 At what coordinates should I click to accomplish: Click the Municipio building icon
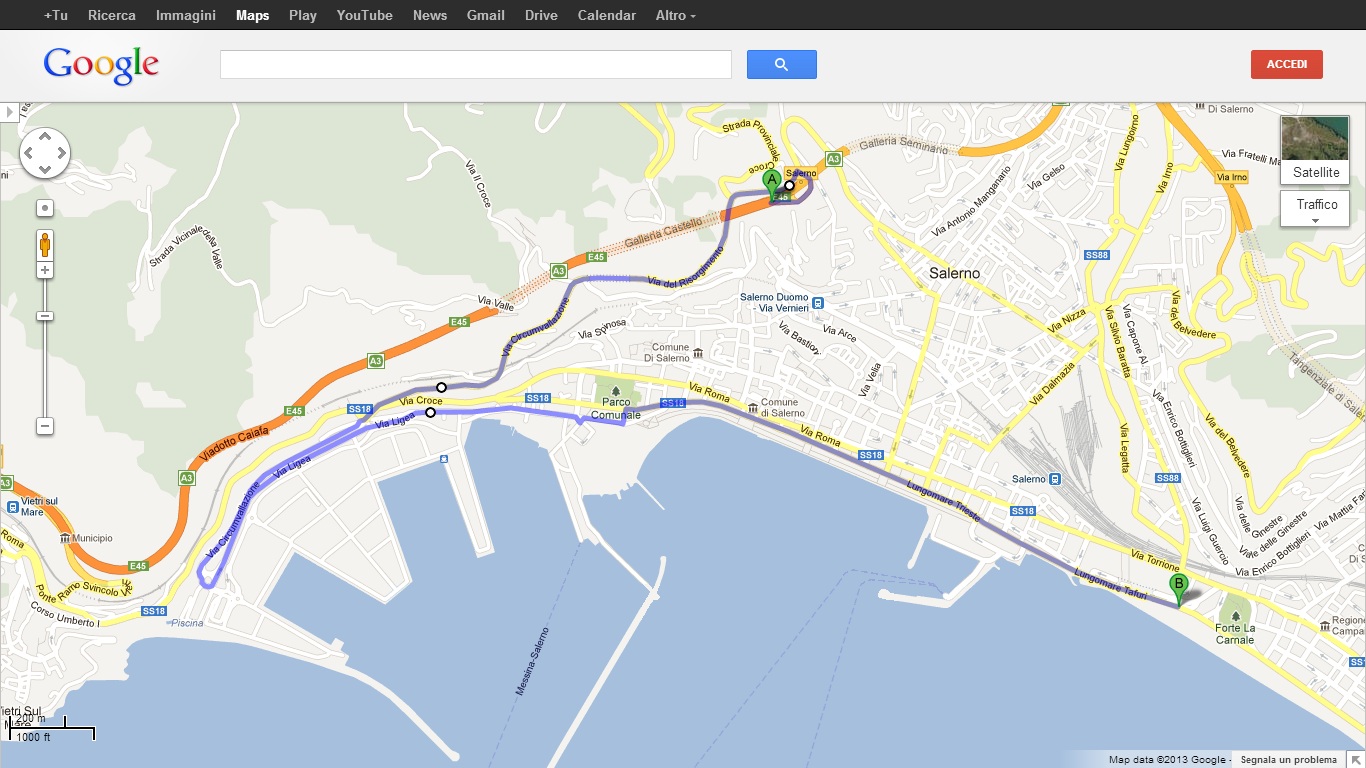pos(65,538)
